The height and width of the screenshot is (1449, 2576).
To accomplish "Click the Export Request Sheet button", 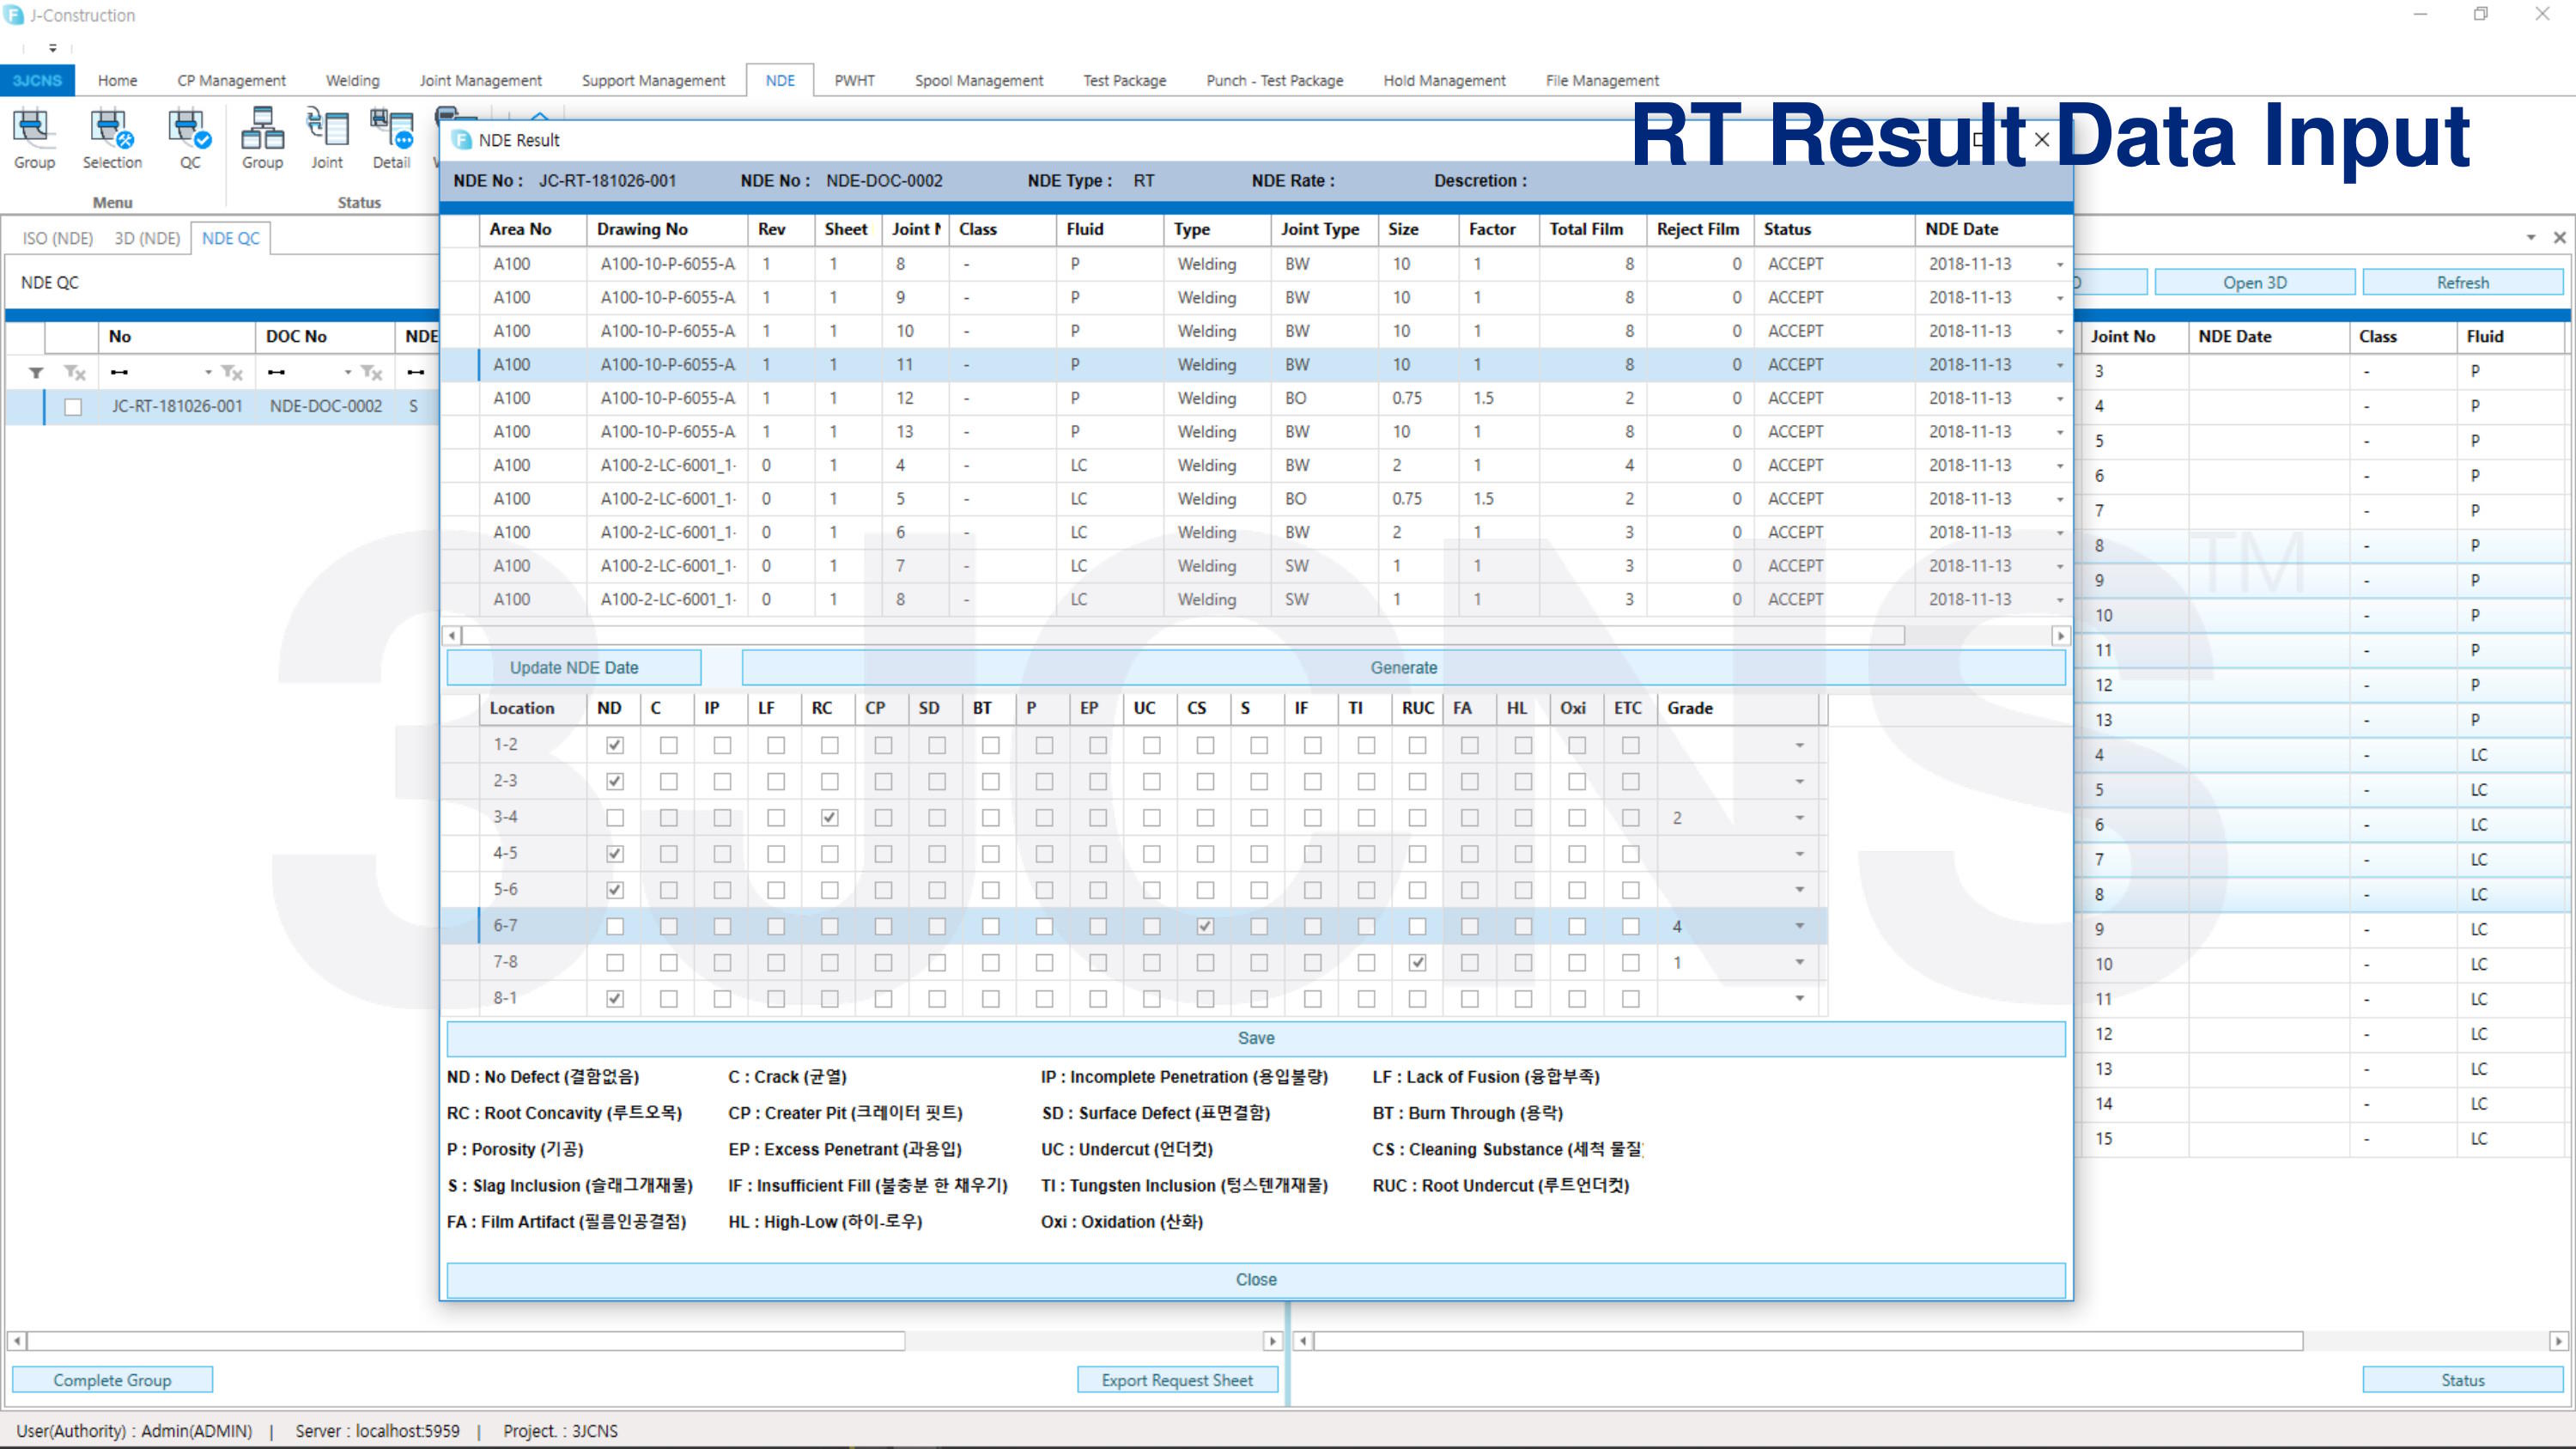I will tap(1177, 1380).
